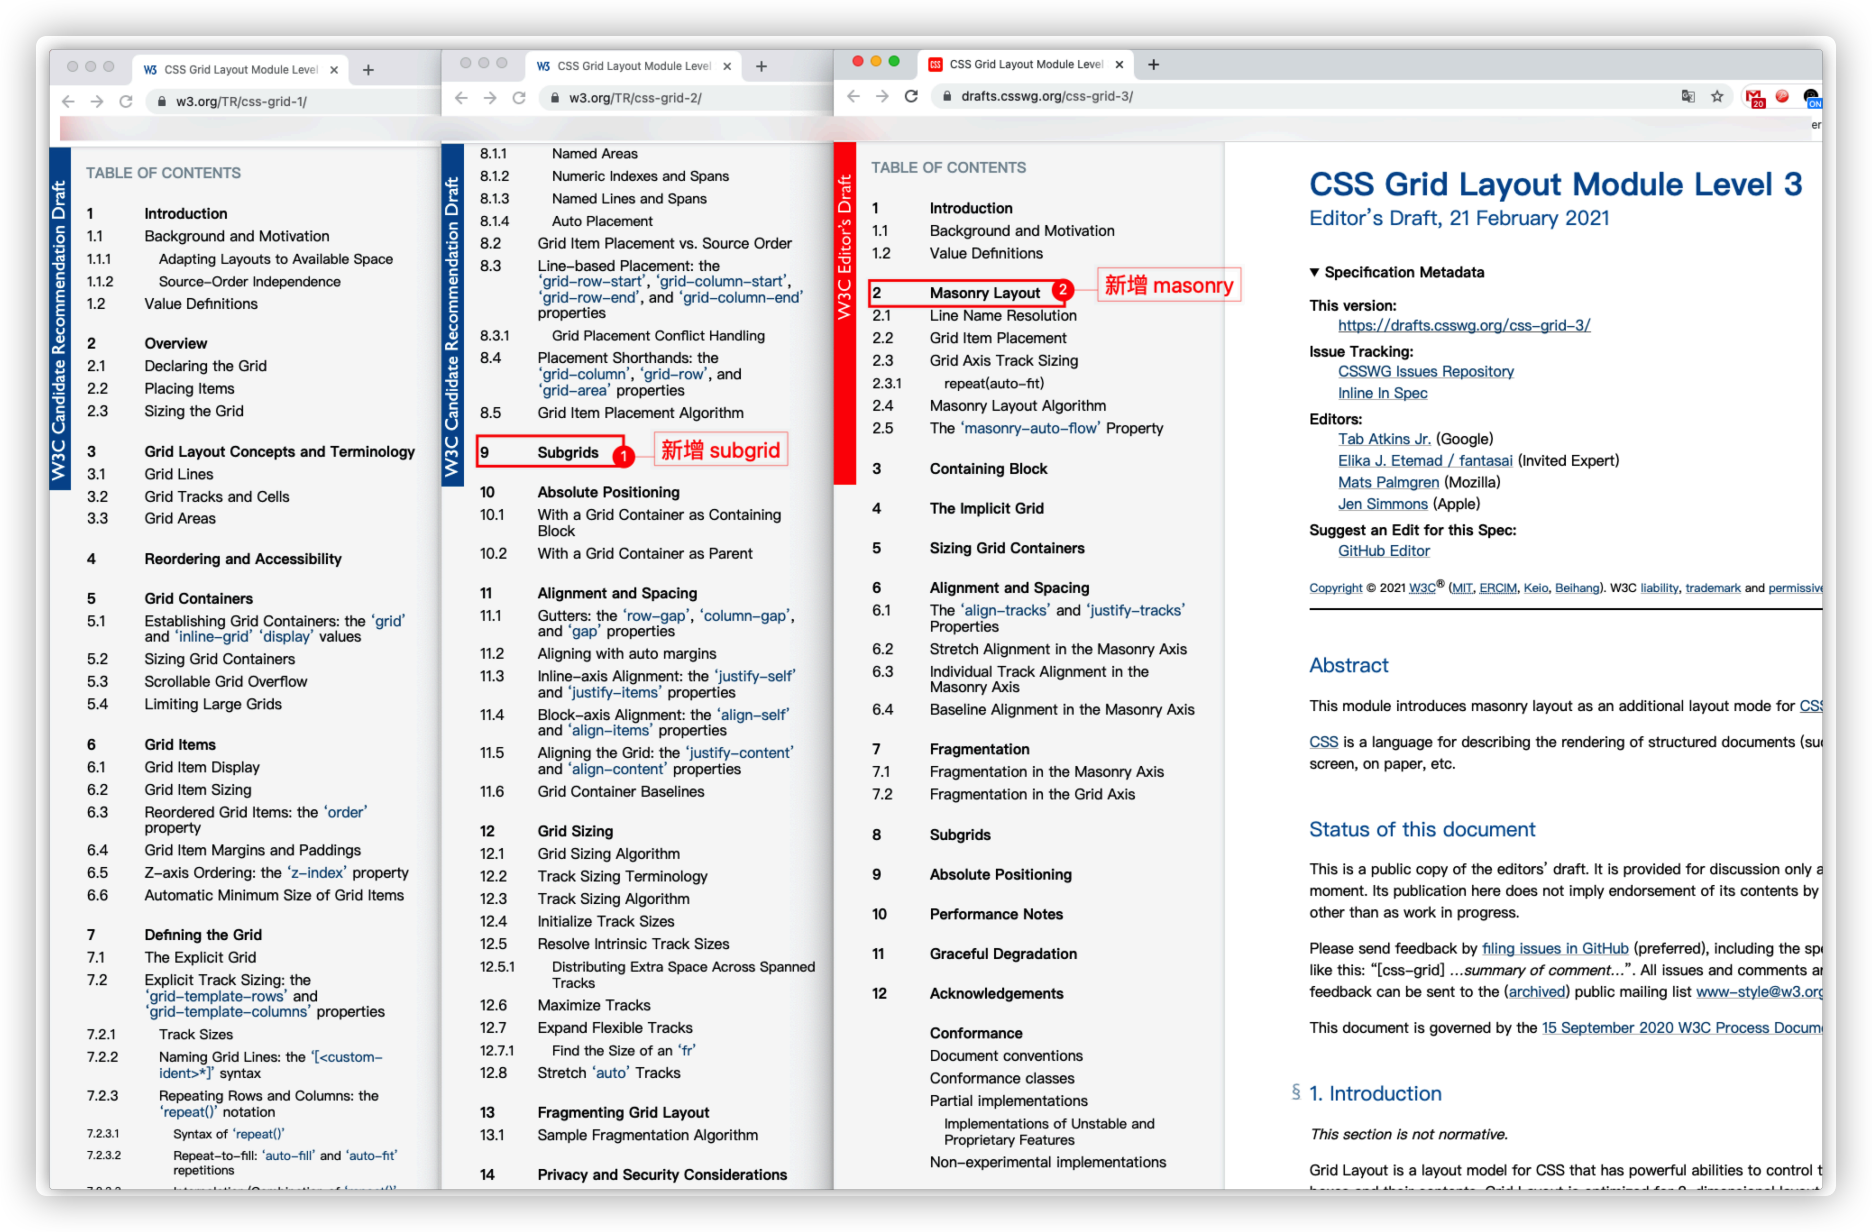
Task: Open Subgrids section 9 in Level 2 contents
Action: [568, 453]
